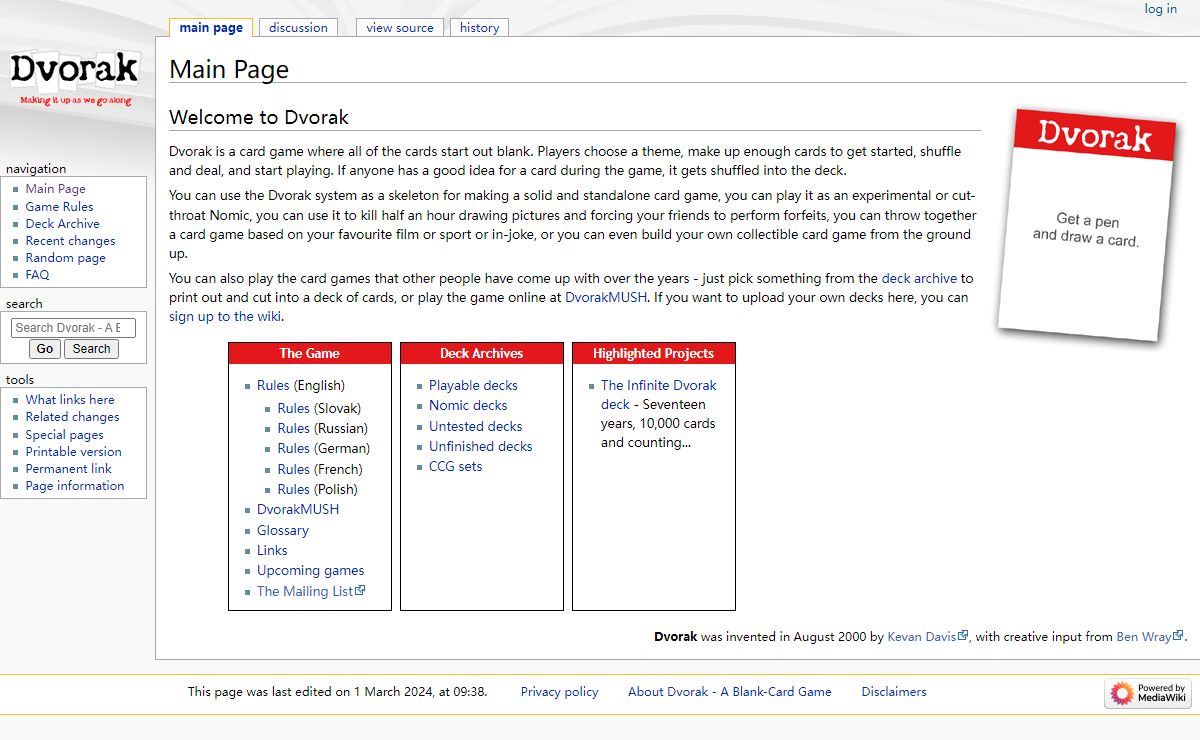This screenshot has width=1200, height=740.
Task: Open What links here tool
Action: pos(70,400)
